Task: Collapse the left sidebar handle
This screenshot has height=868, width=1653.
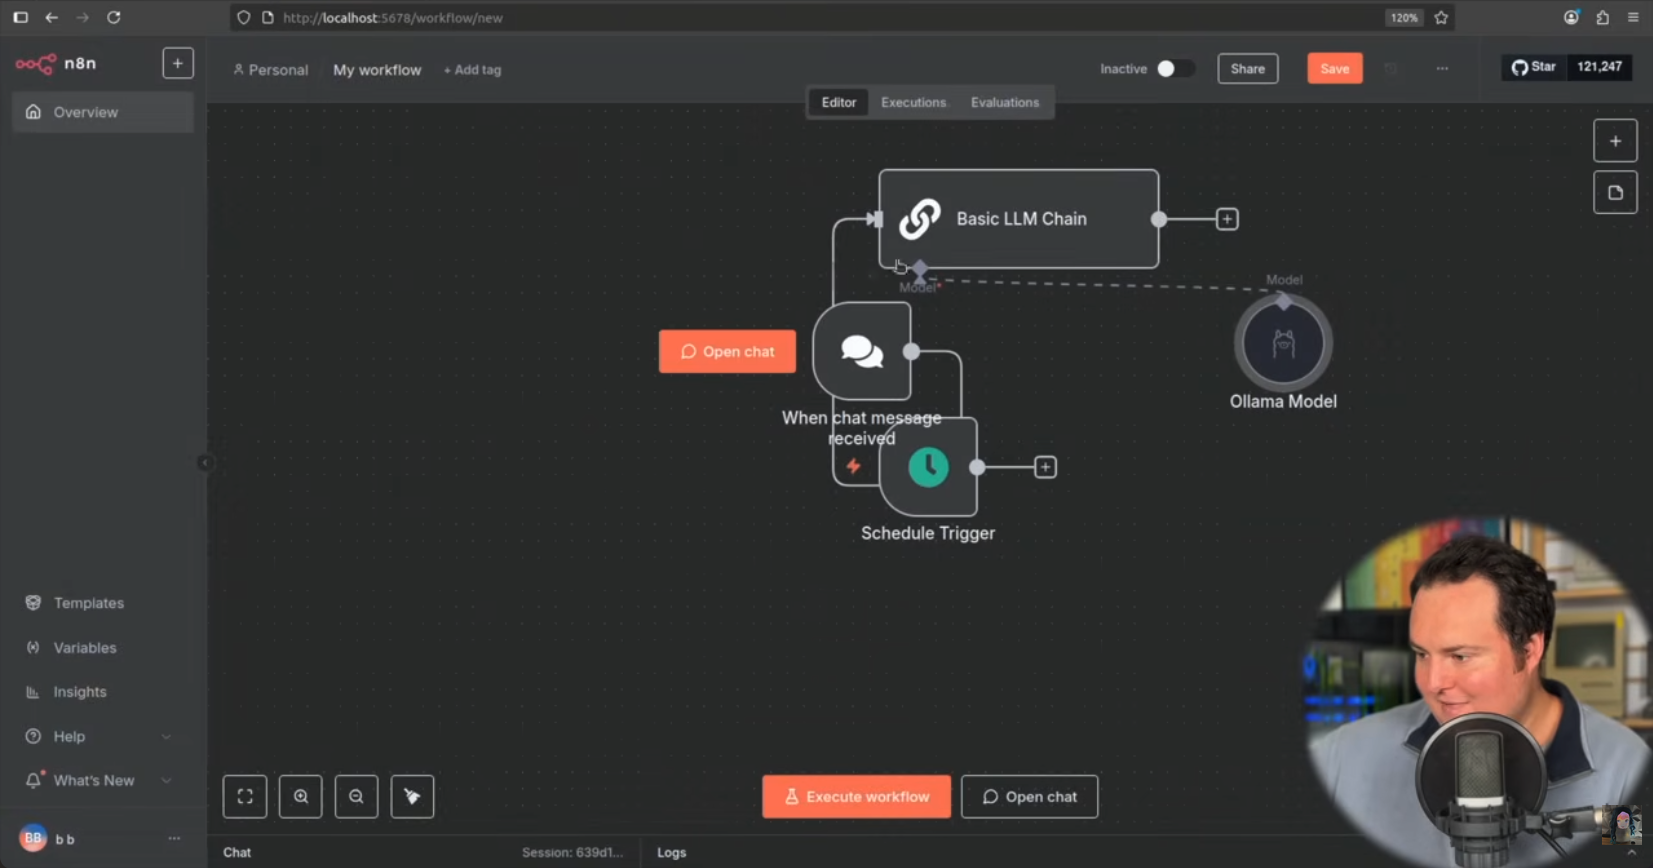Action: click(x=205, y=462)
